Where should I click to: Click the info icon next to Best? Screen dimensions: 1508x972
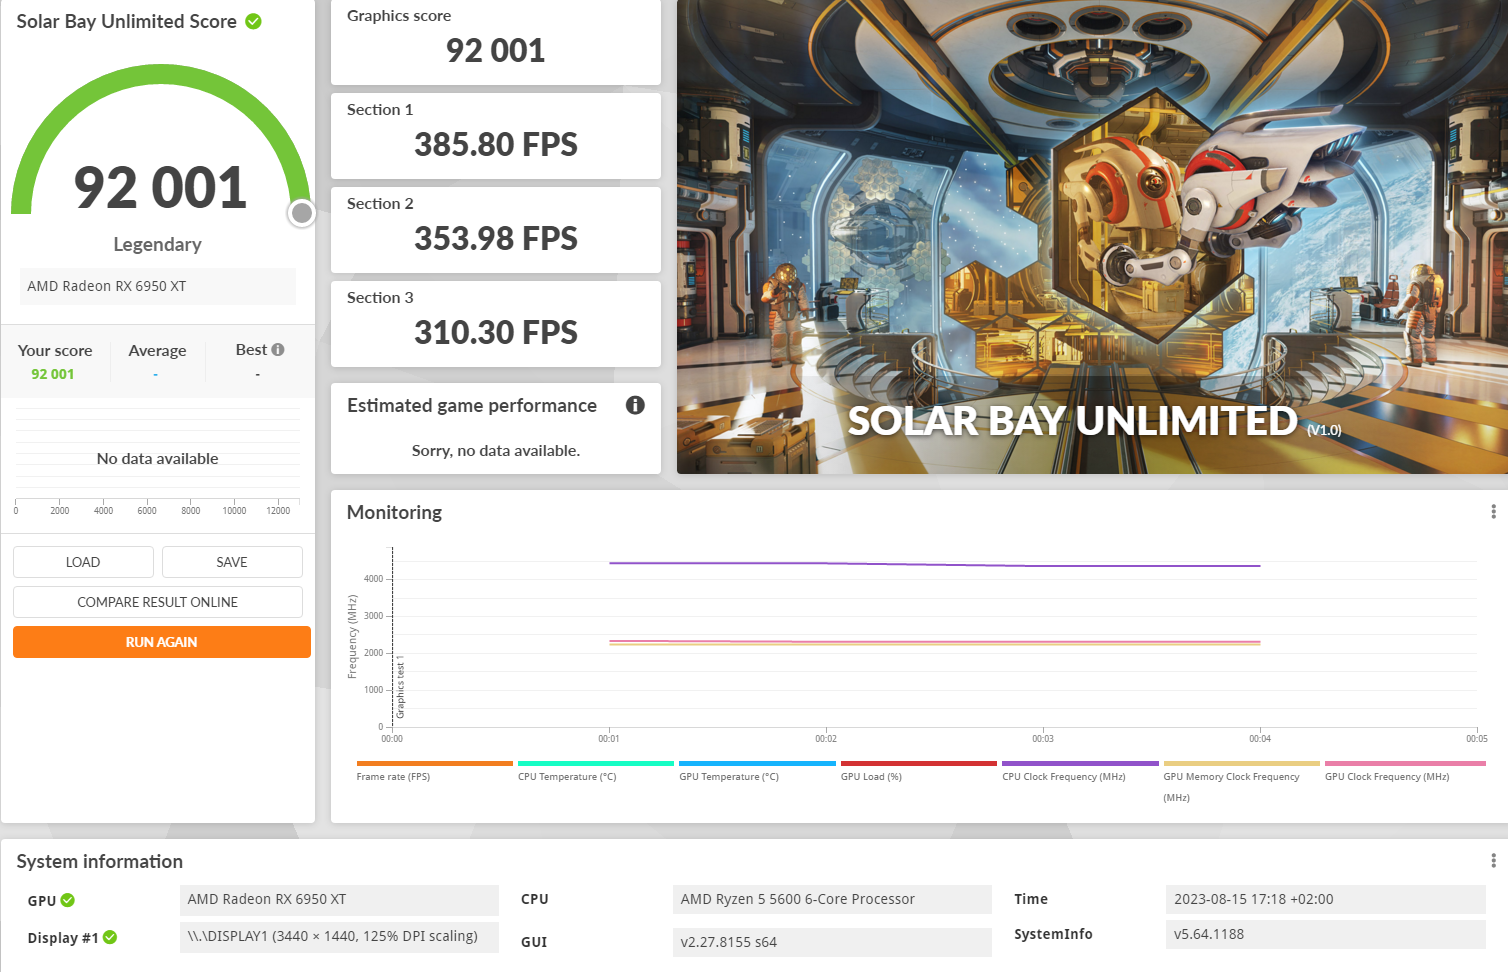click(x=278, y=350)
